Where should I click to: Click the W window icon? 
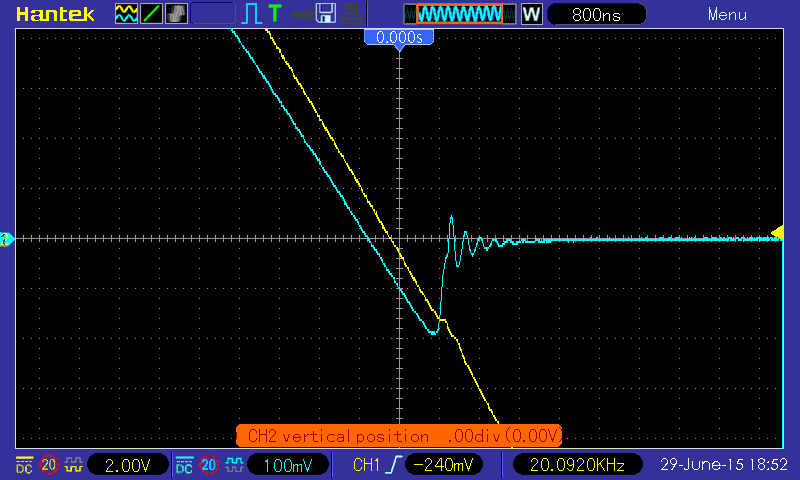[532, 14]
